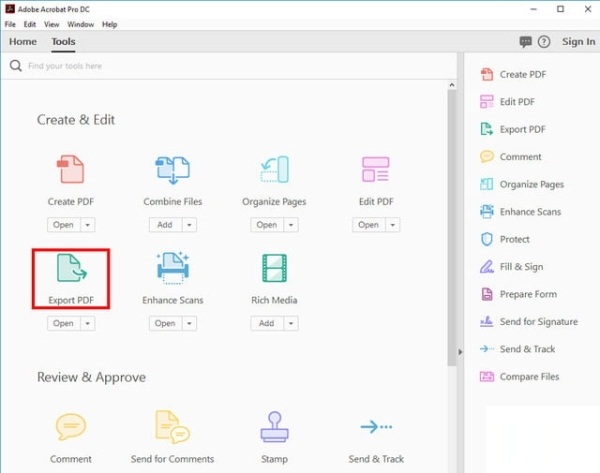Open the help question mark icon
This screenshot has height=473, width=600.
(x=544, y=42)
